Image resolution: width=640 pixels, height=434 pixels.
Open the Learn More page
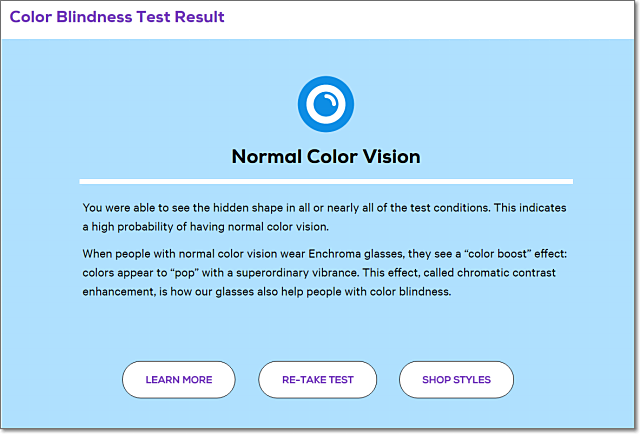179,380
